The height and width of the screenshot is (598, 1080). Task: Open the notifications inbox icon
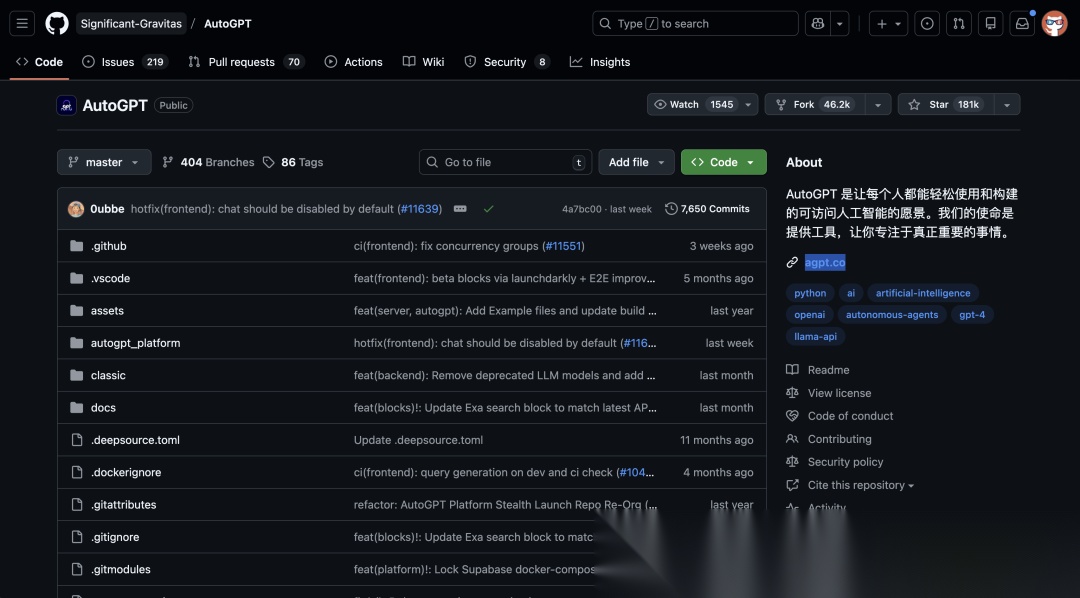click(x=1022, y=23)
